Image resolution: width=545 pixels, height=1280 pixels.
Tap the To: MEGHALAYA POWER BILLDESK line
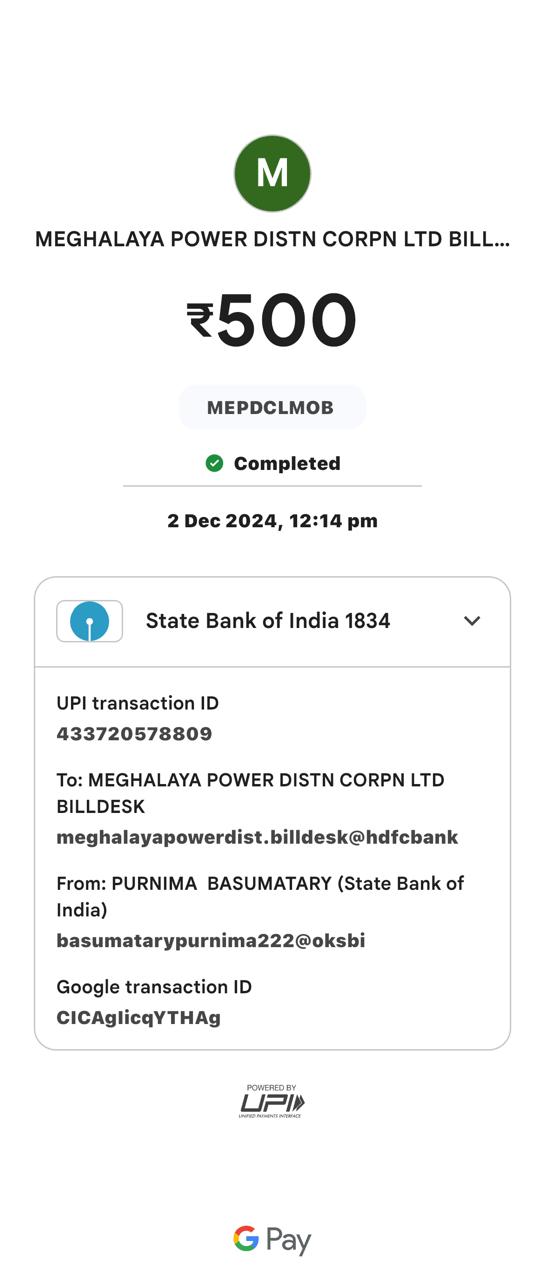[x=250, y=793]
